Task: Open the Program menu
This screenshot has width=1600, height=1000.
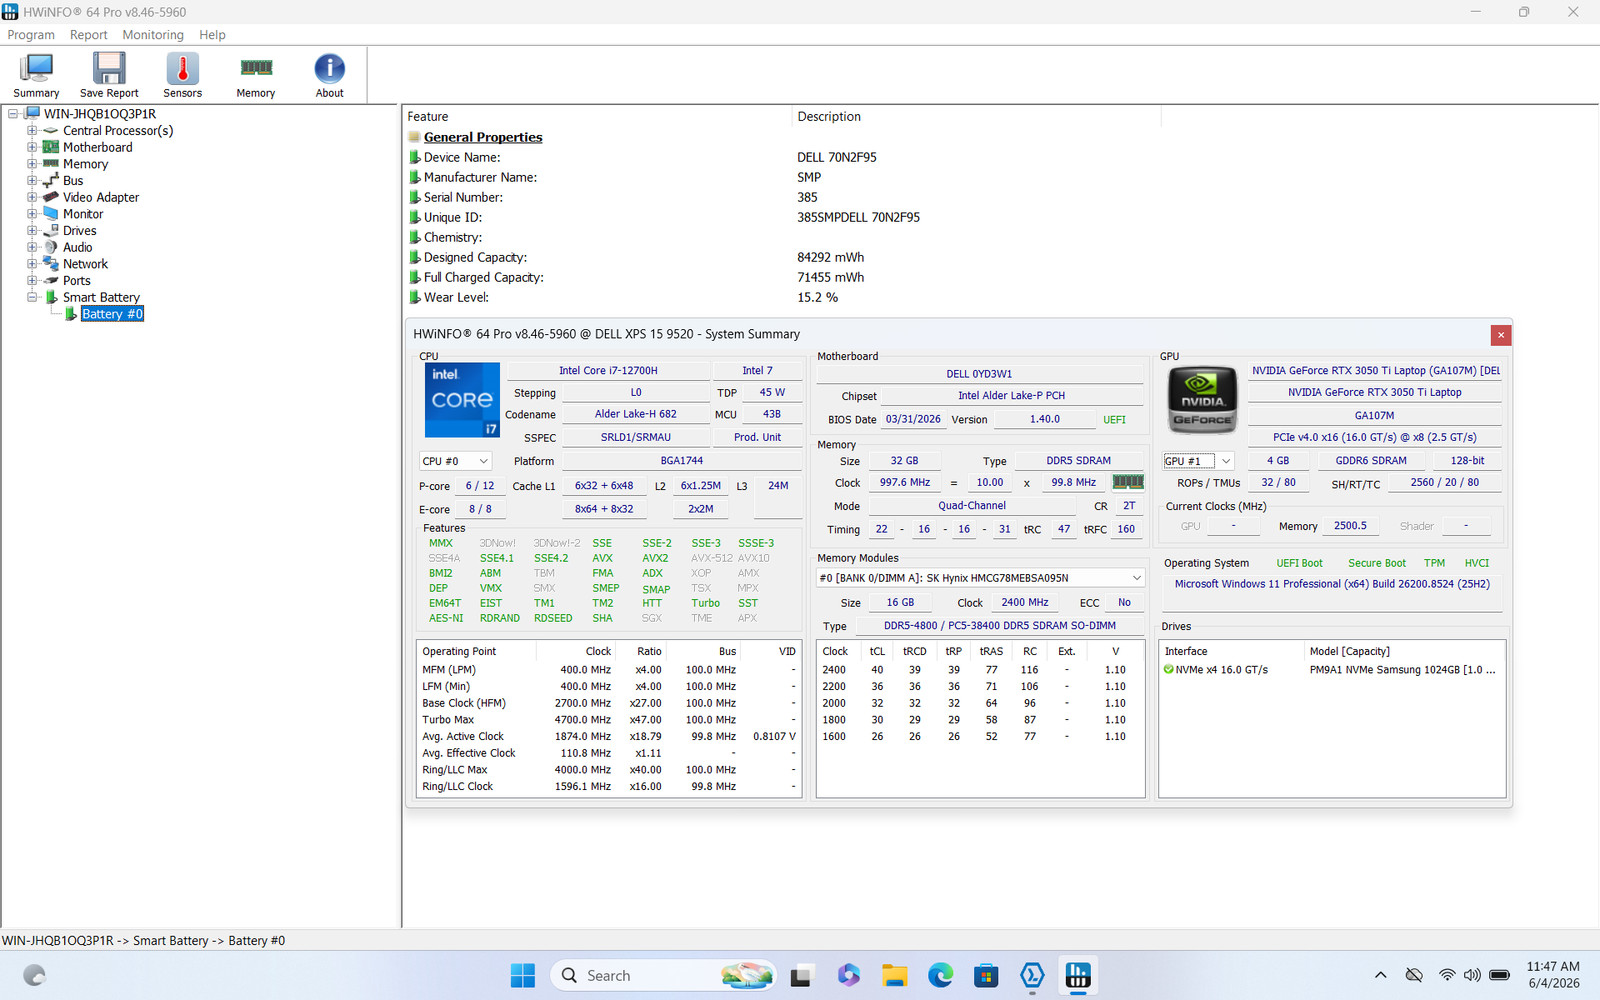Action: pyautogui.click(x=31, y=35)
